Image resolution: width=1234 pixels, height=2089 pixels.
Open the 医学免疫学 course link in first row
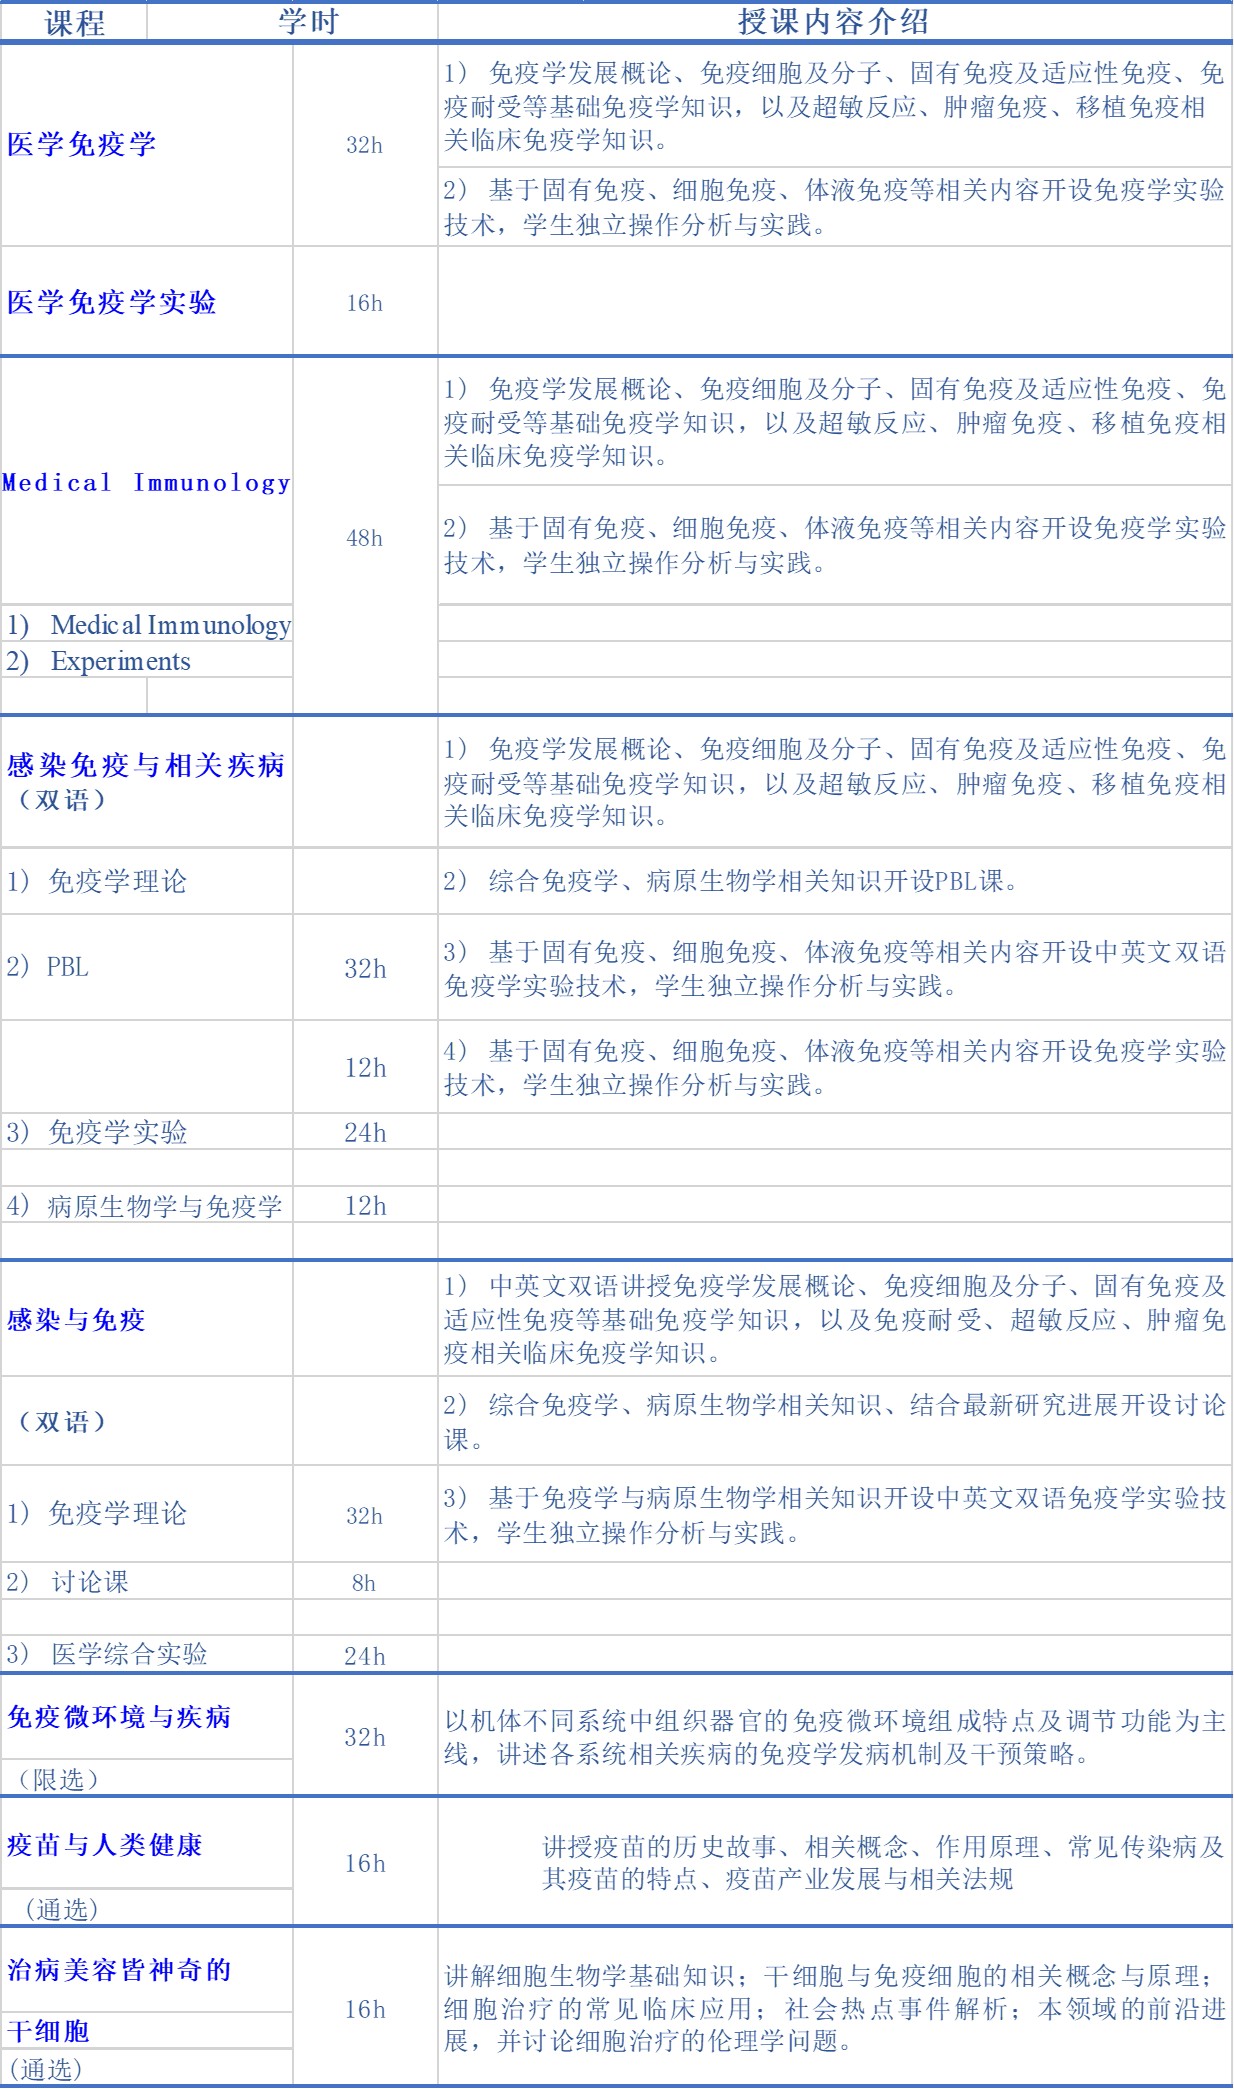[x=82, y=145]
